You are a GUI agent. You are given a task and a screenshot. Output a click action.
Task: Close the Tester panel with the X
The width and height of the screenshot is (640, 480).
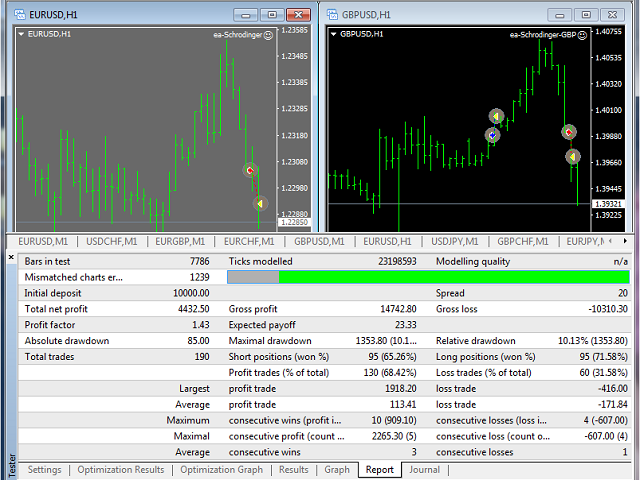11,258
